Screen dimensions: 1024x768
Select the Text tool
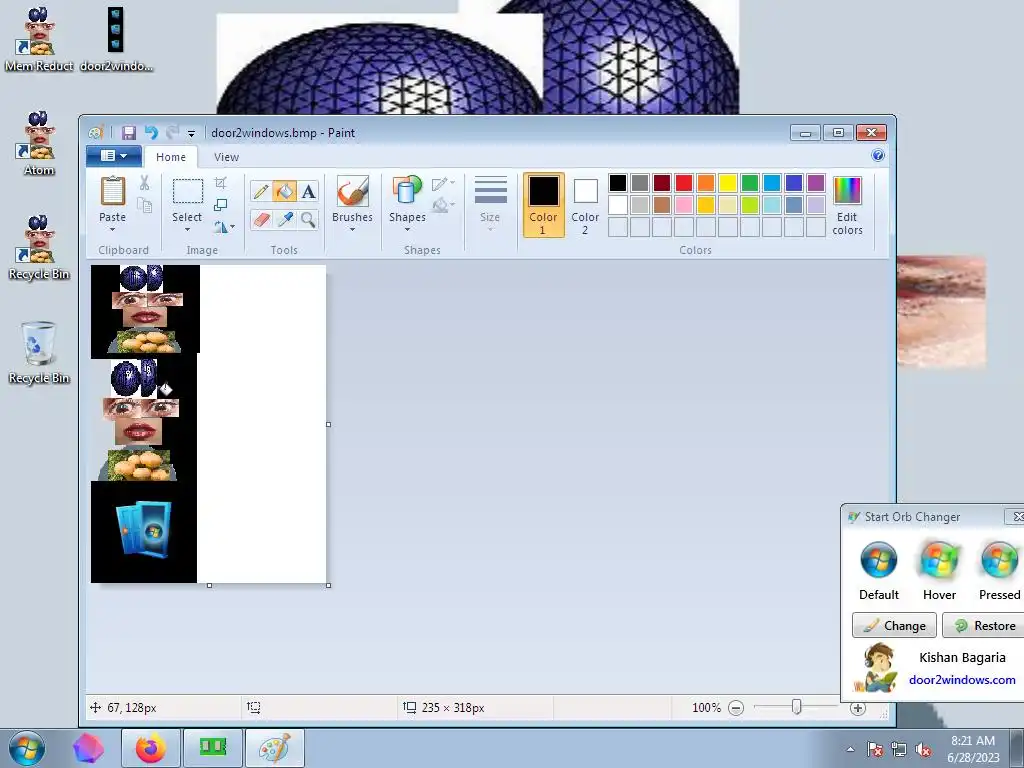point(308,191)
